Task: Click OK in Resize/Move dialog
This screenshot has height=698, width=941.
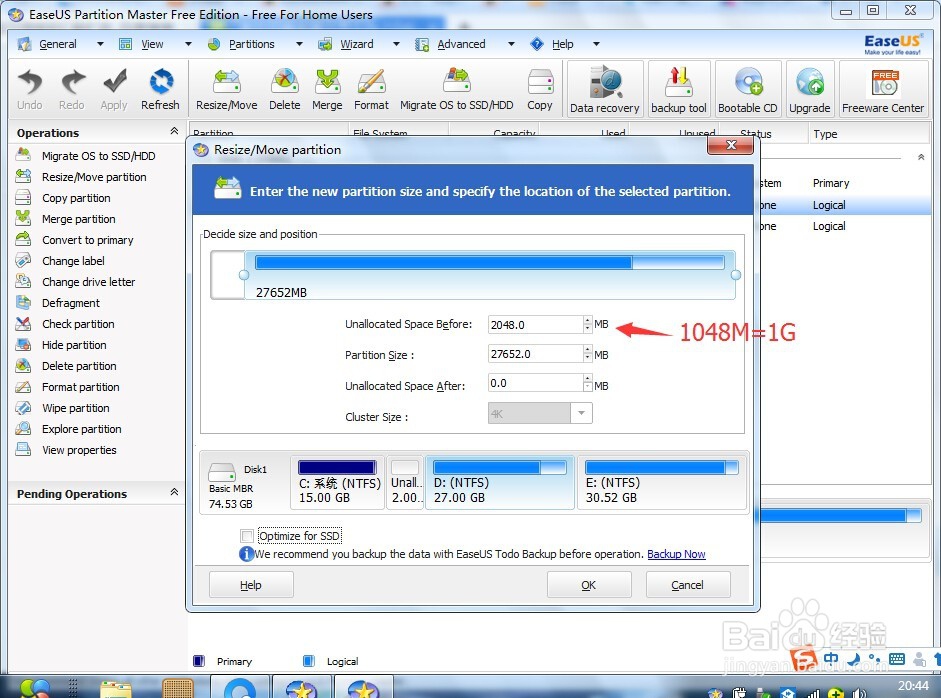Action: [589, 585]
